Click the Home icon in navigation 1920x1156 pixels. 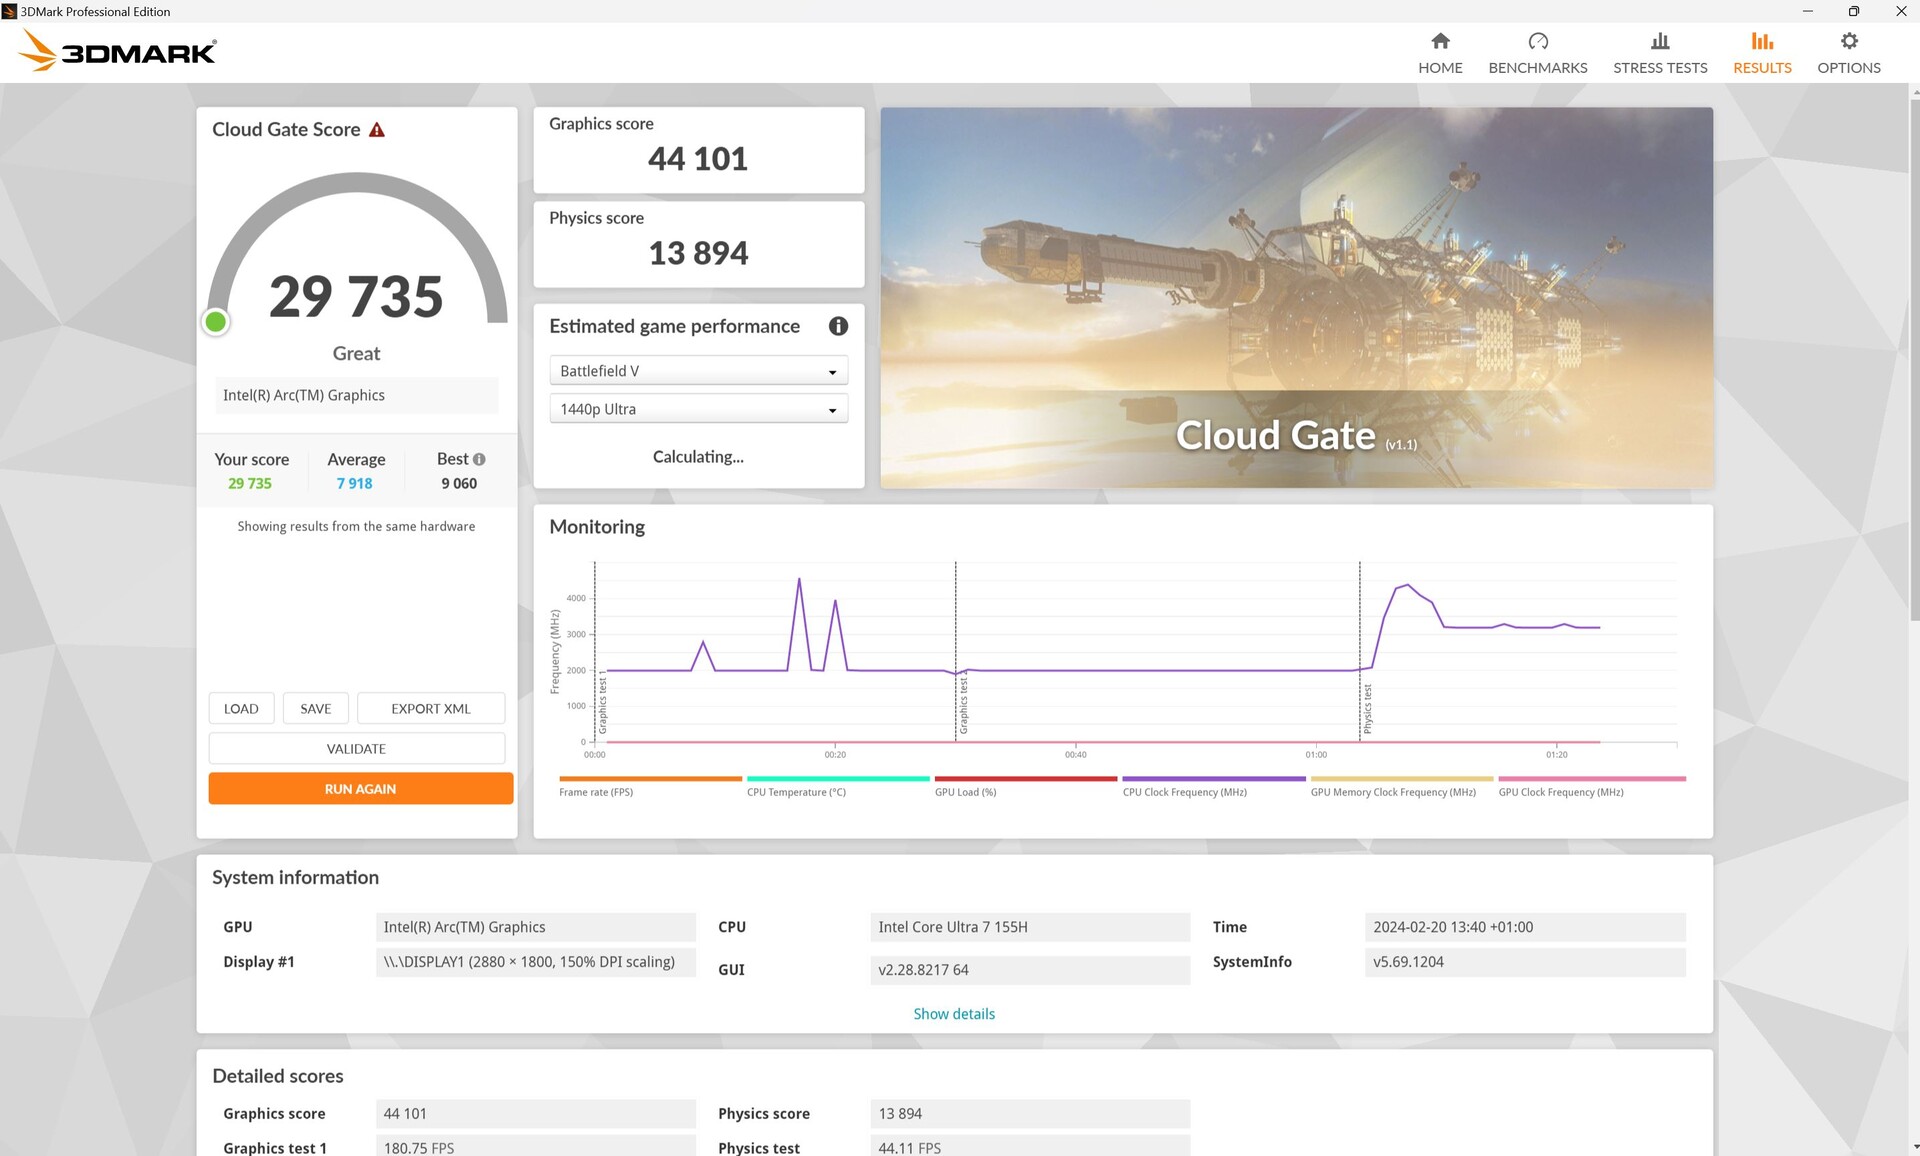1440,41
